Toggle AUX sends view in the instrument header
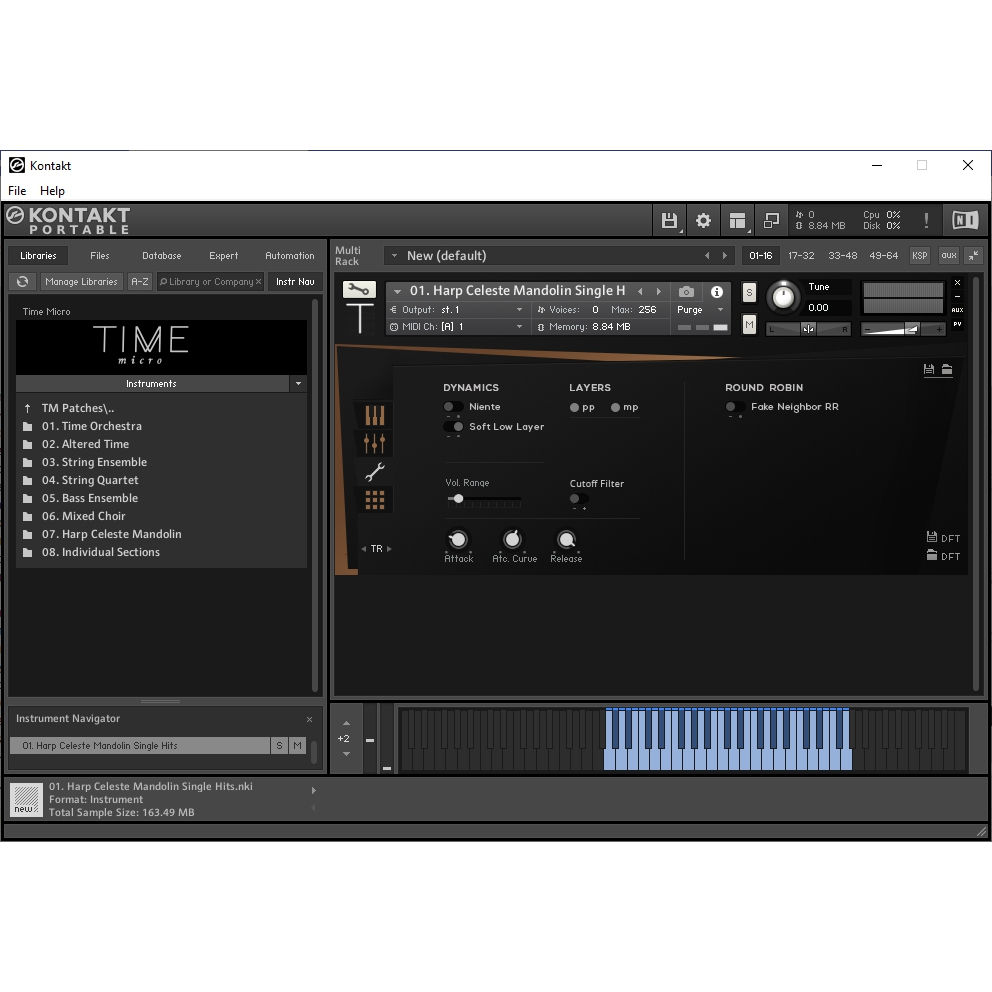Screen dimensions: 992x992 point(957,310)
